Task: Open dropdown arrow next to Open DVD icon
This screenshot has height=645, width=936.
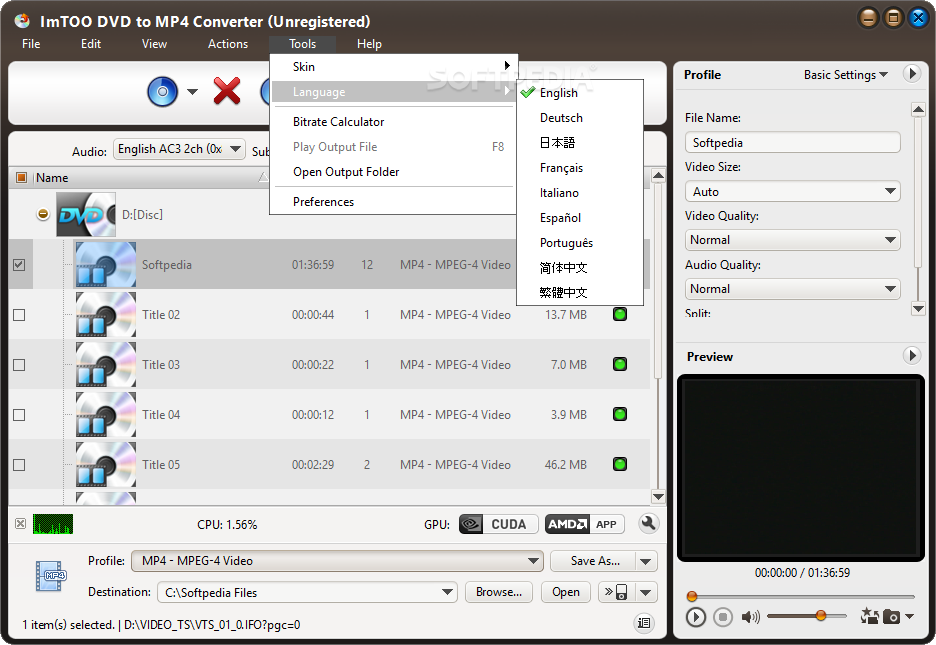Action: point(192,92)
